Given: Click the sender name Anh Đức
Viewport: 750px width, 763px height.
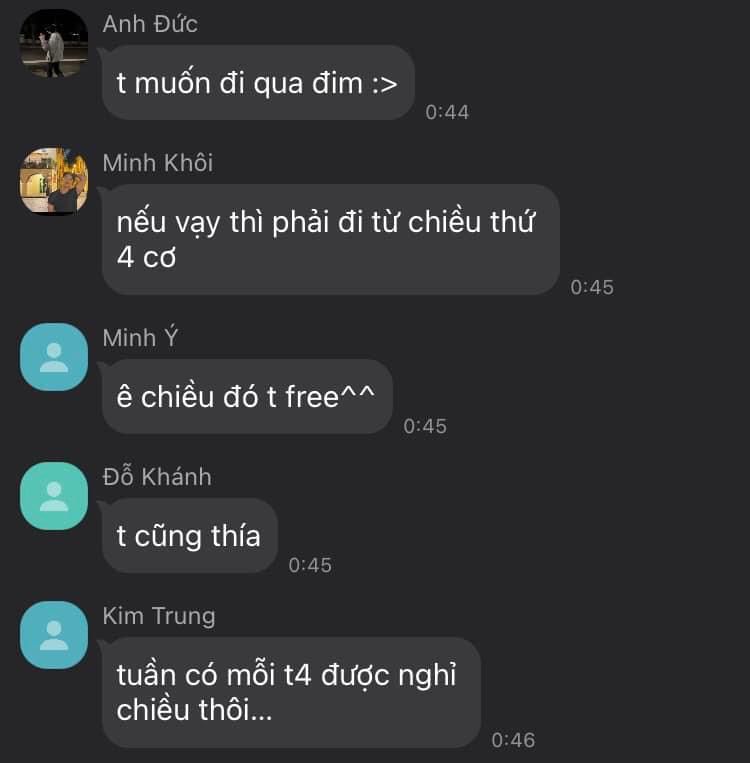Looking at the screenshot, I should tap(150, 24).
